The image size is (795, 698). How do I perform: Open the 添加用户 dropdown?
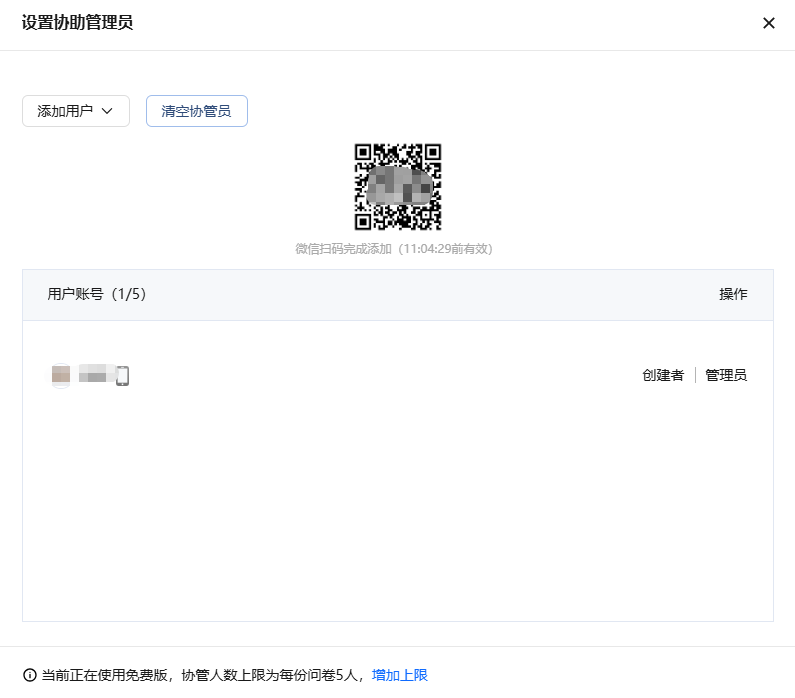[x=76, y=111]
